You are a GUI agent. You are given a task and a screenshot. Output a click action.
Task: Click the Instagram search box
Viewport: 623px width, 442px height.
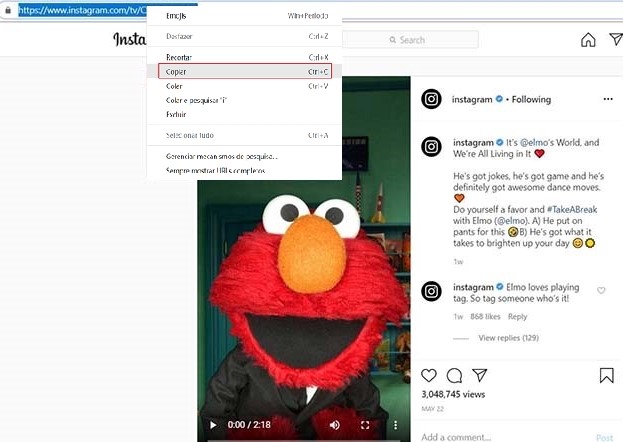point(410,40)
